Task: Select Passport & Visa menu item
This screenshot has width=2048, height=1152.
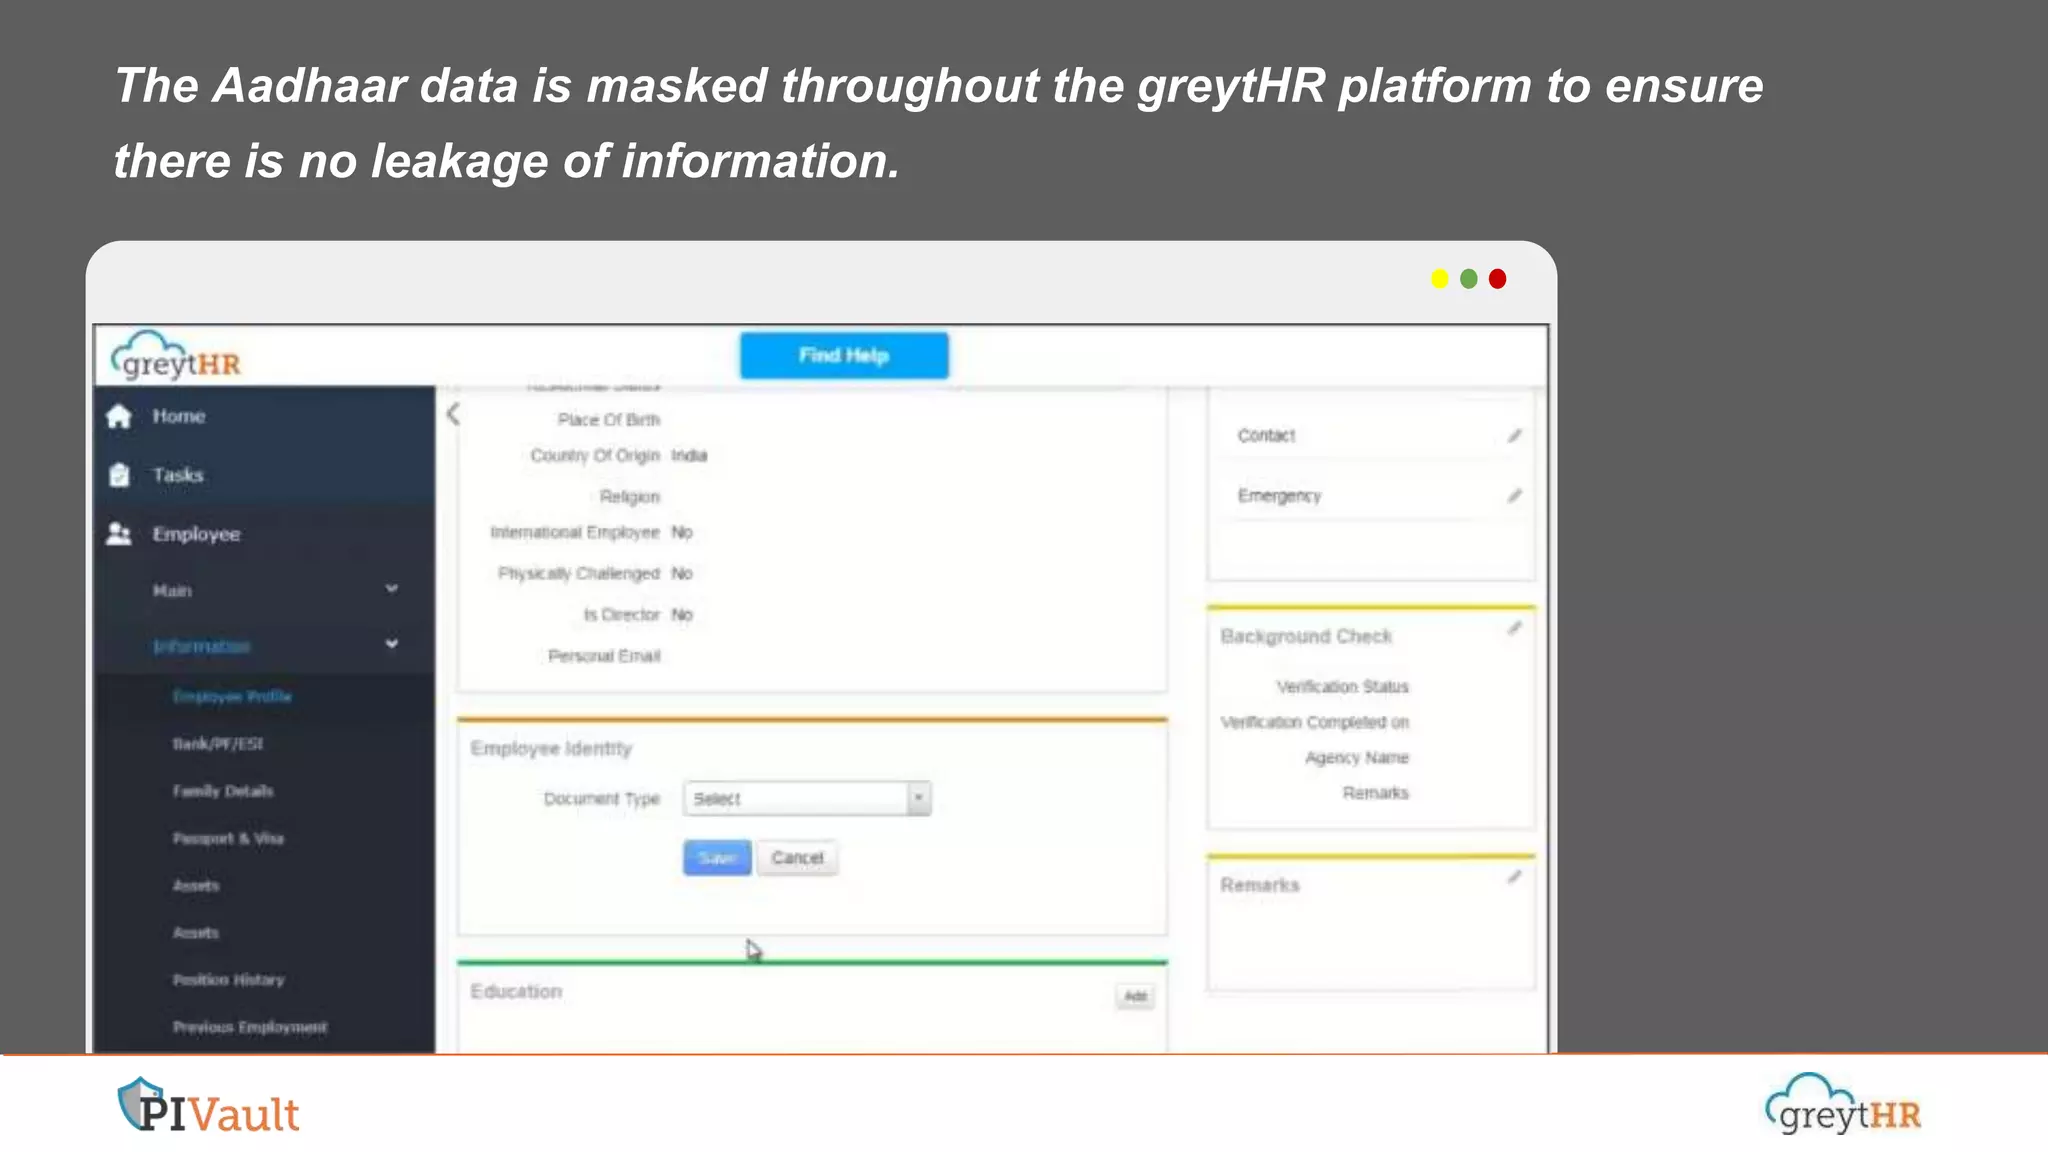Action: [x=228, y=838]
